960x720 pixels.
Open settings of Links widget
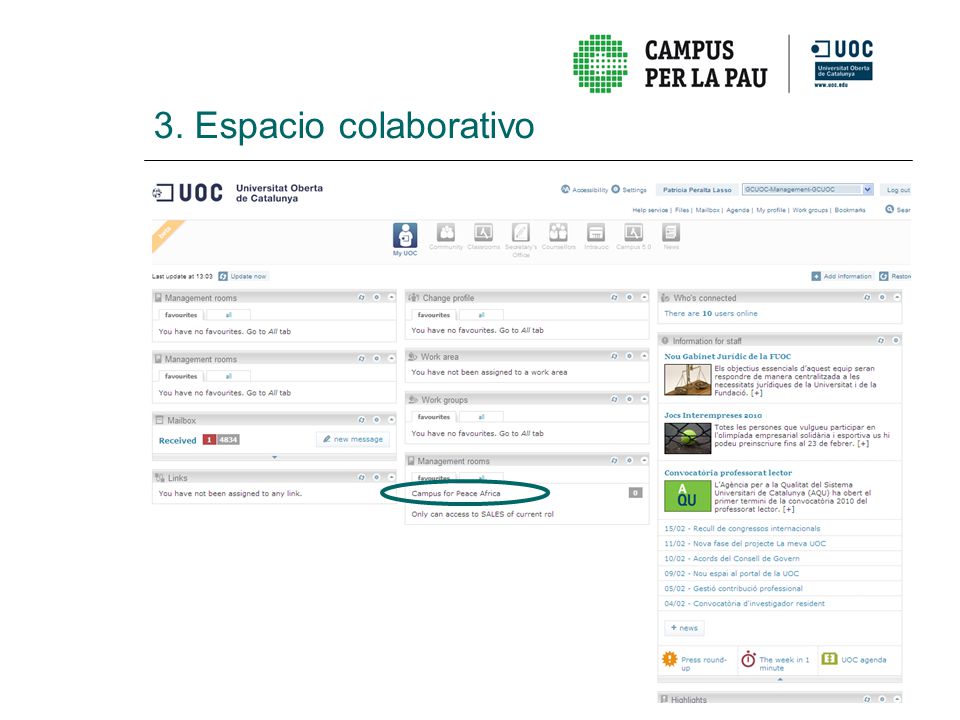tap(377, 477)
